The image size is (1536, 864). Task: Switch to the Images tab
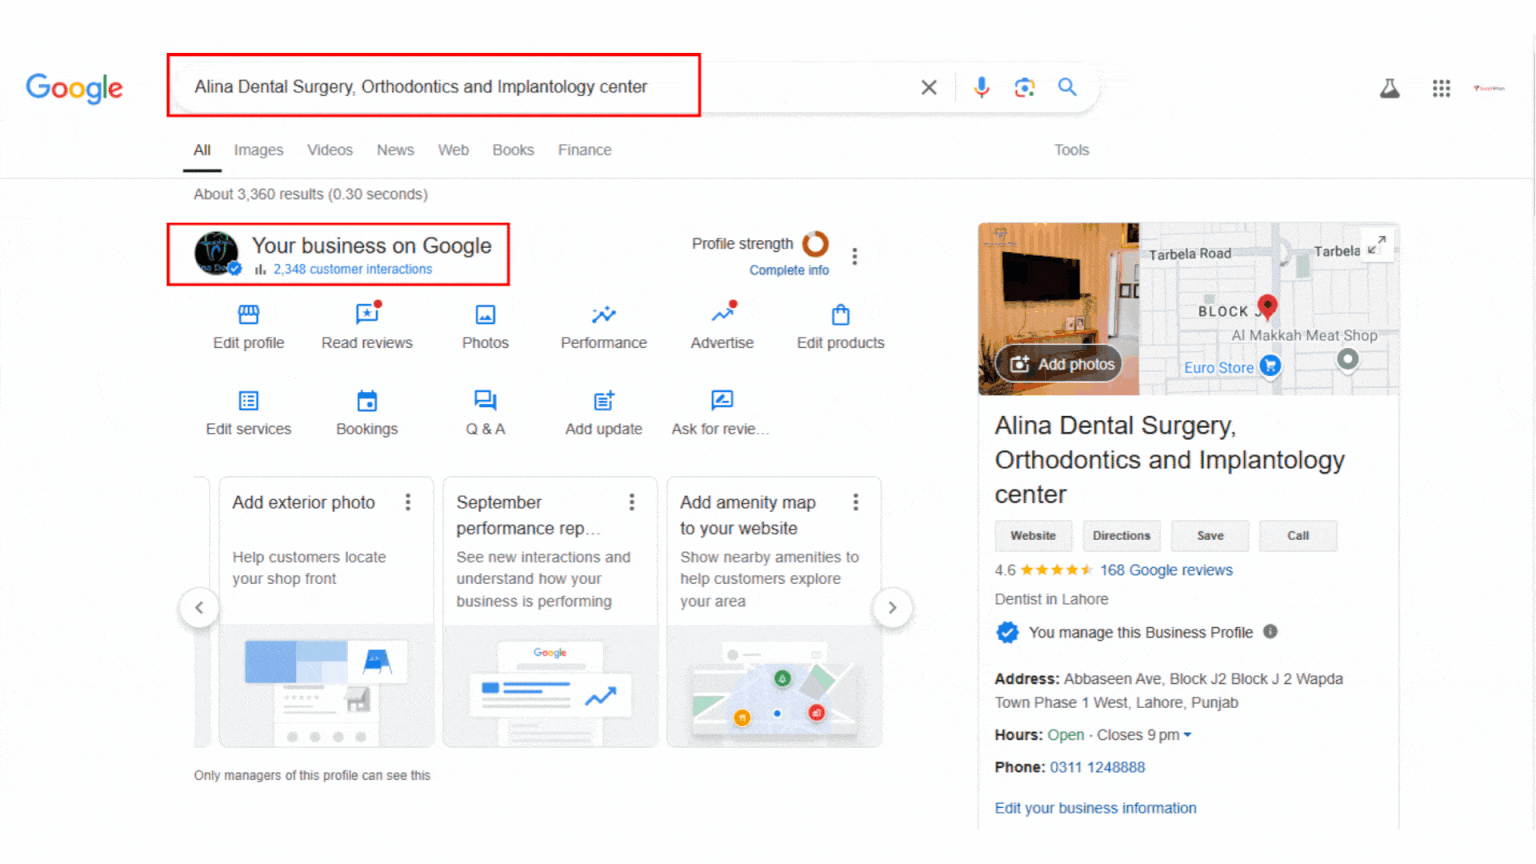pos(258,150)
